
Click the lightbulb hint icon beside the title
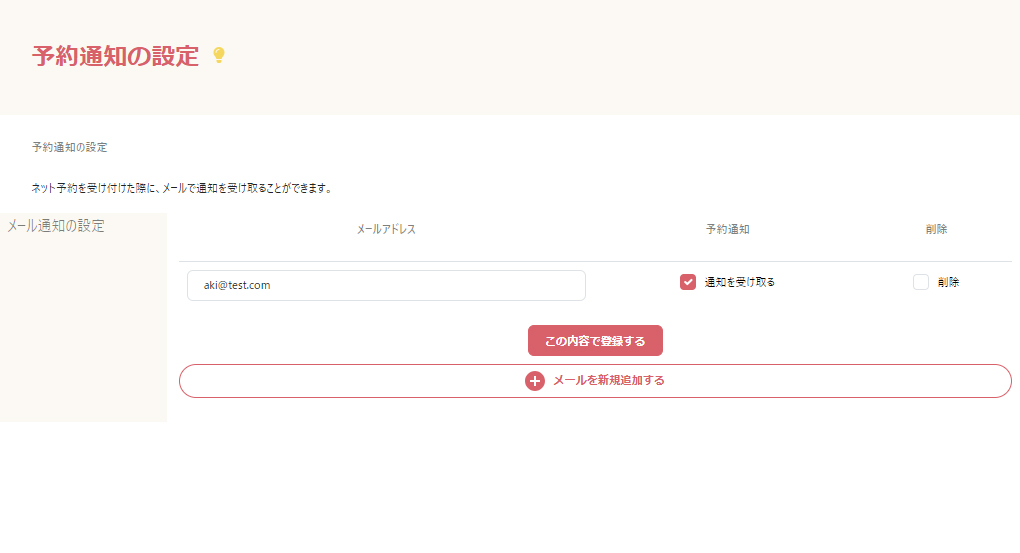(x=219, y=55)
